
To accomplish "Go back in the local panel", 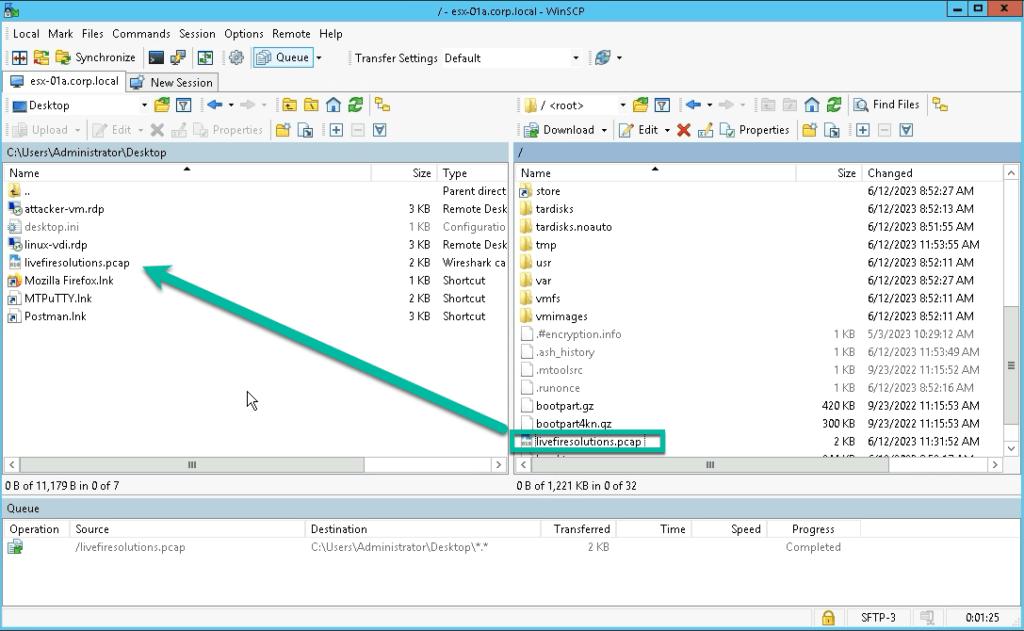I will tap(214, 105).
